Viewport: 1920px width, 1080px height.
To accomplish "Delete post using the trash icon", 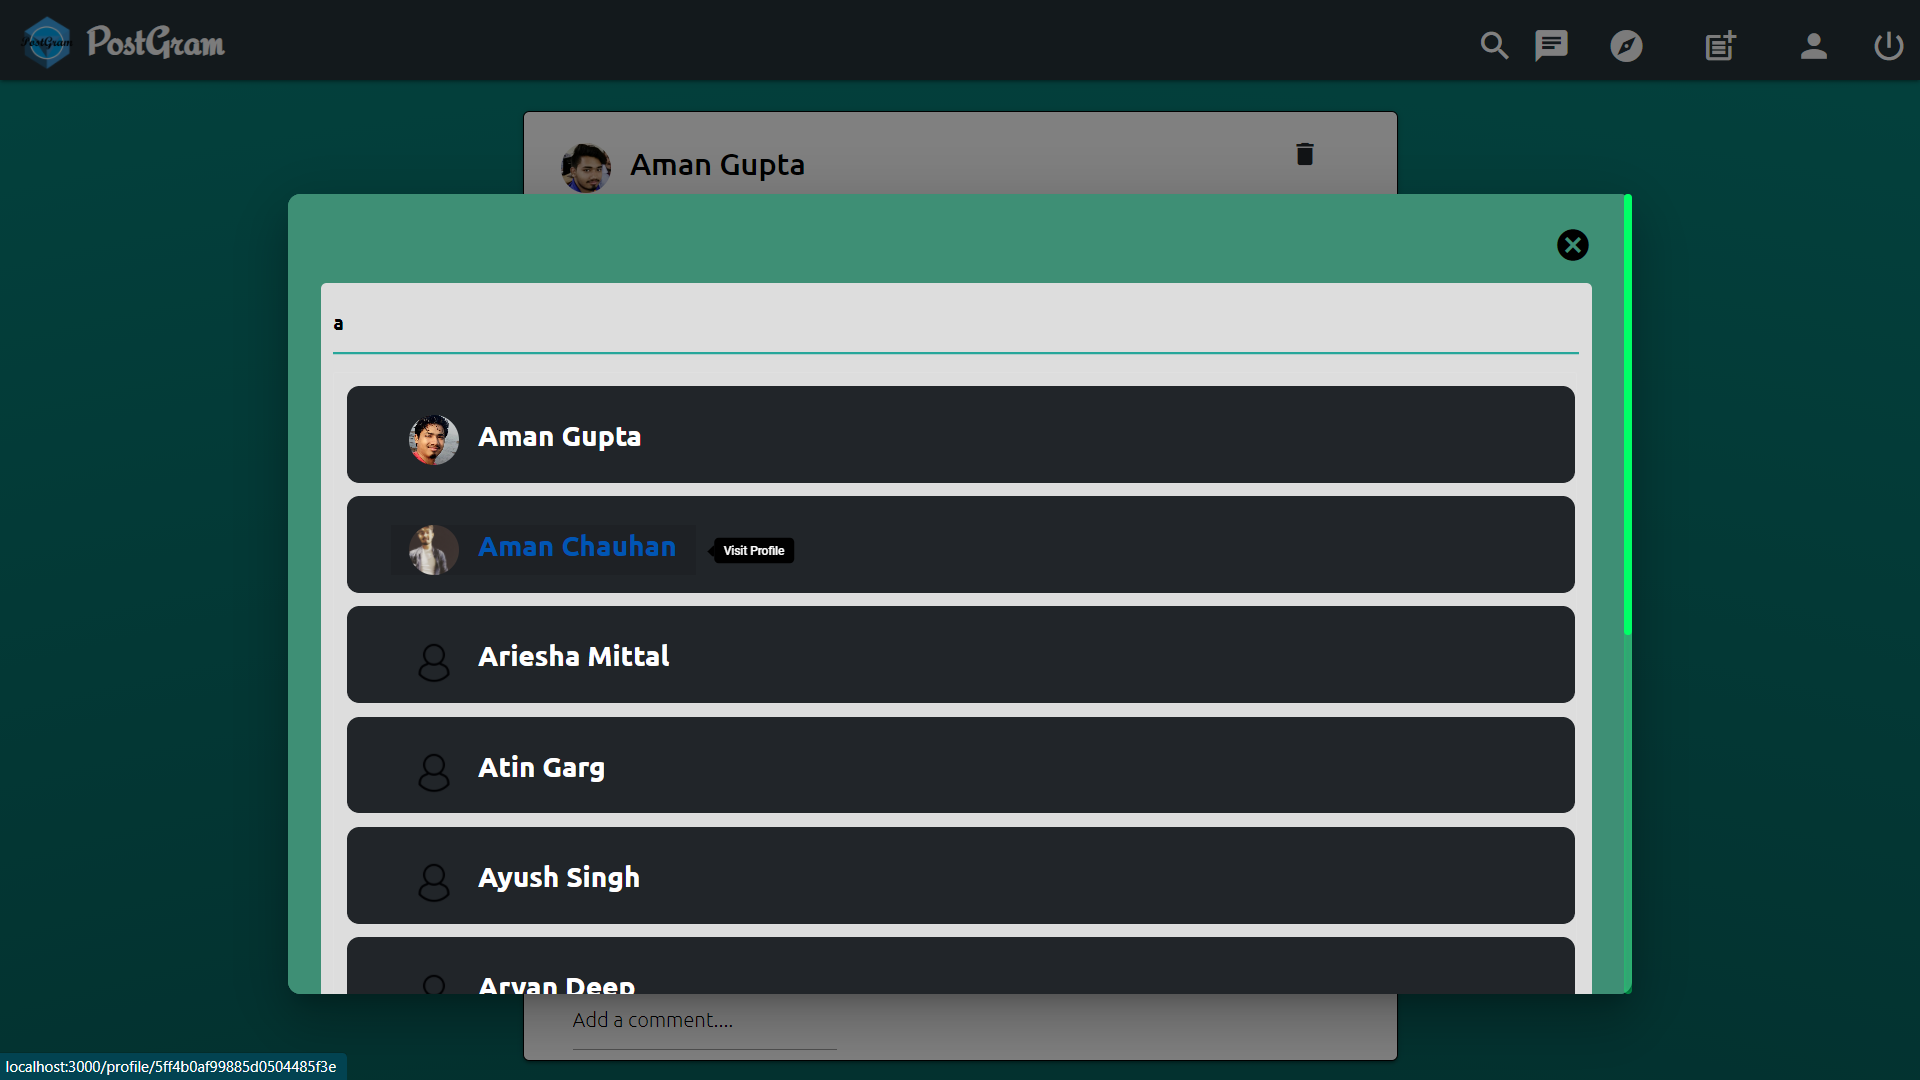I will tap(1304, 154).
